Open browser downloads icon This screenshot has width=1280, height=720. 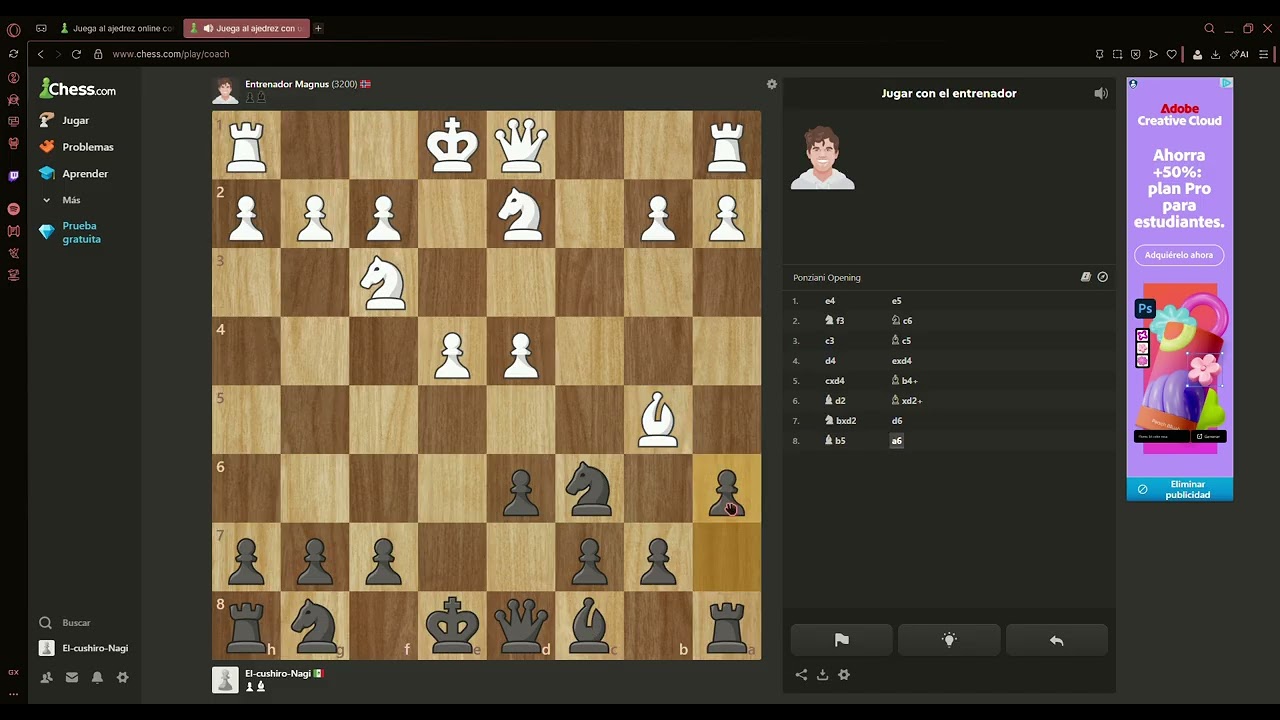1215,54
